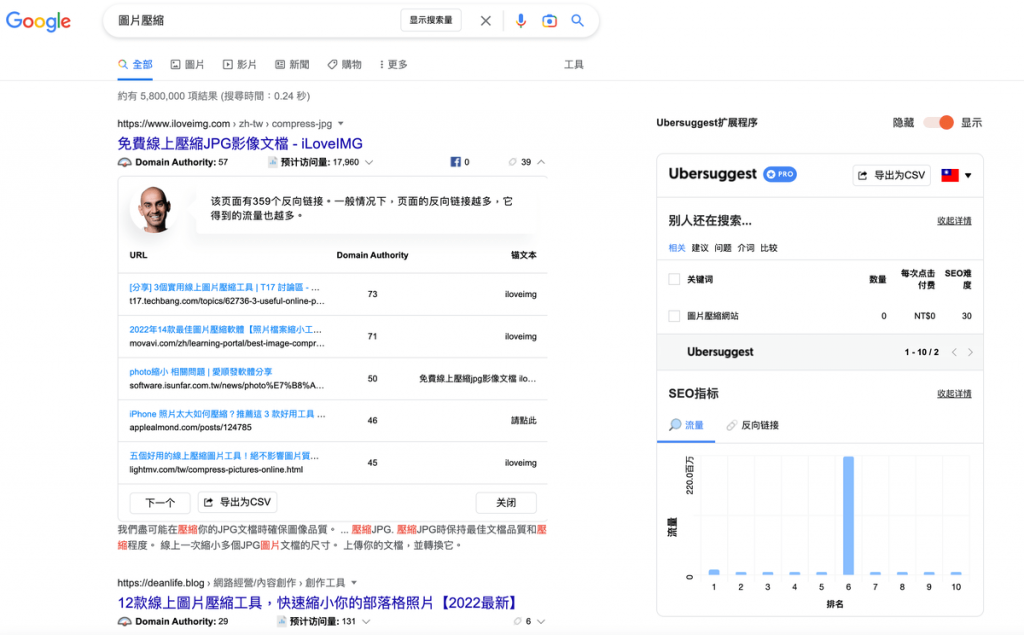Image resolution: width=1024 pixels, height=635 pixels.
Task: Click the backlink icon showing 39
Action: 513,162
